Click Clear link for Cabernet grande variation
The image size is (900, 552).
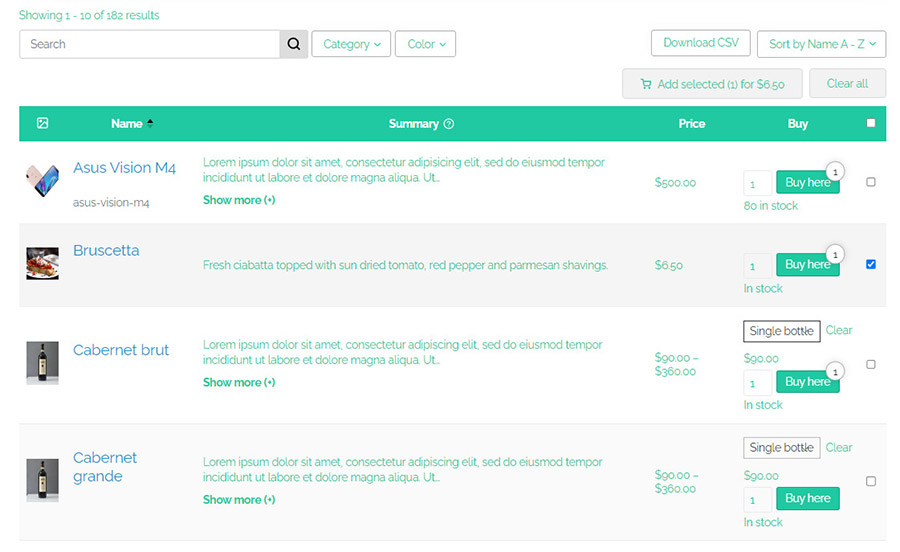point(839,448)
